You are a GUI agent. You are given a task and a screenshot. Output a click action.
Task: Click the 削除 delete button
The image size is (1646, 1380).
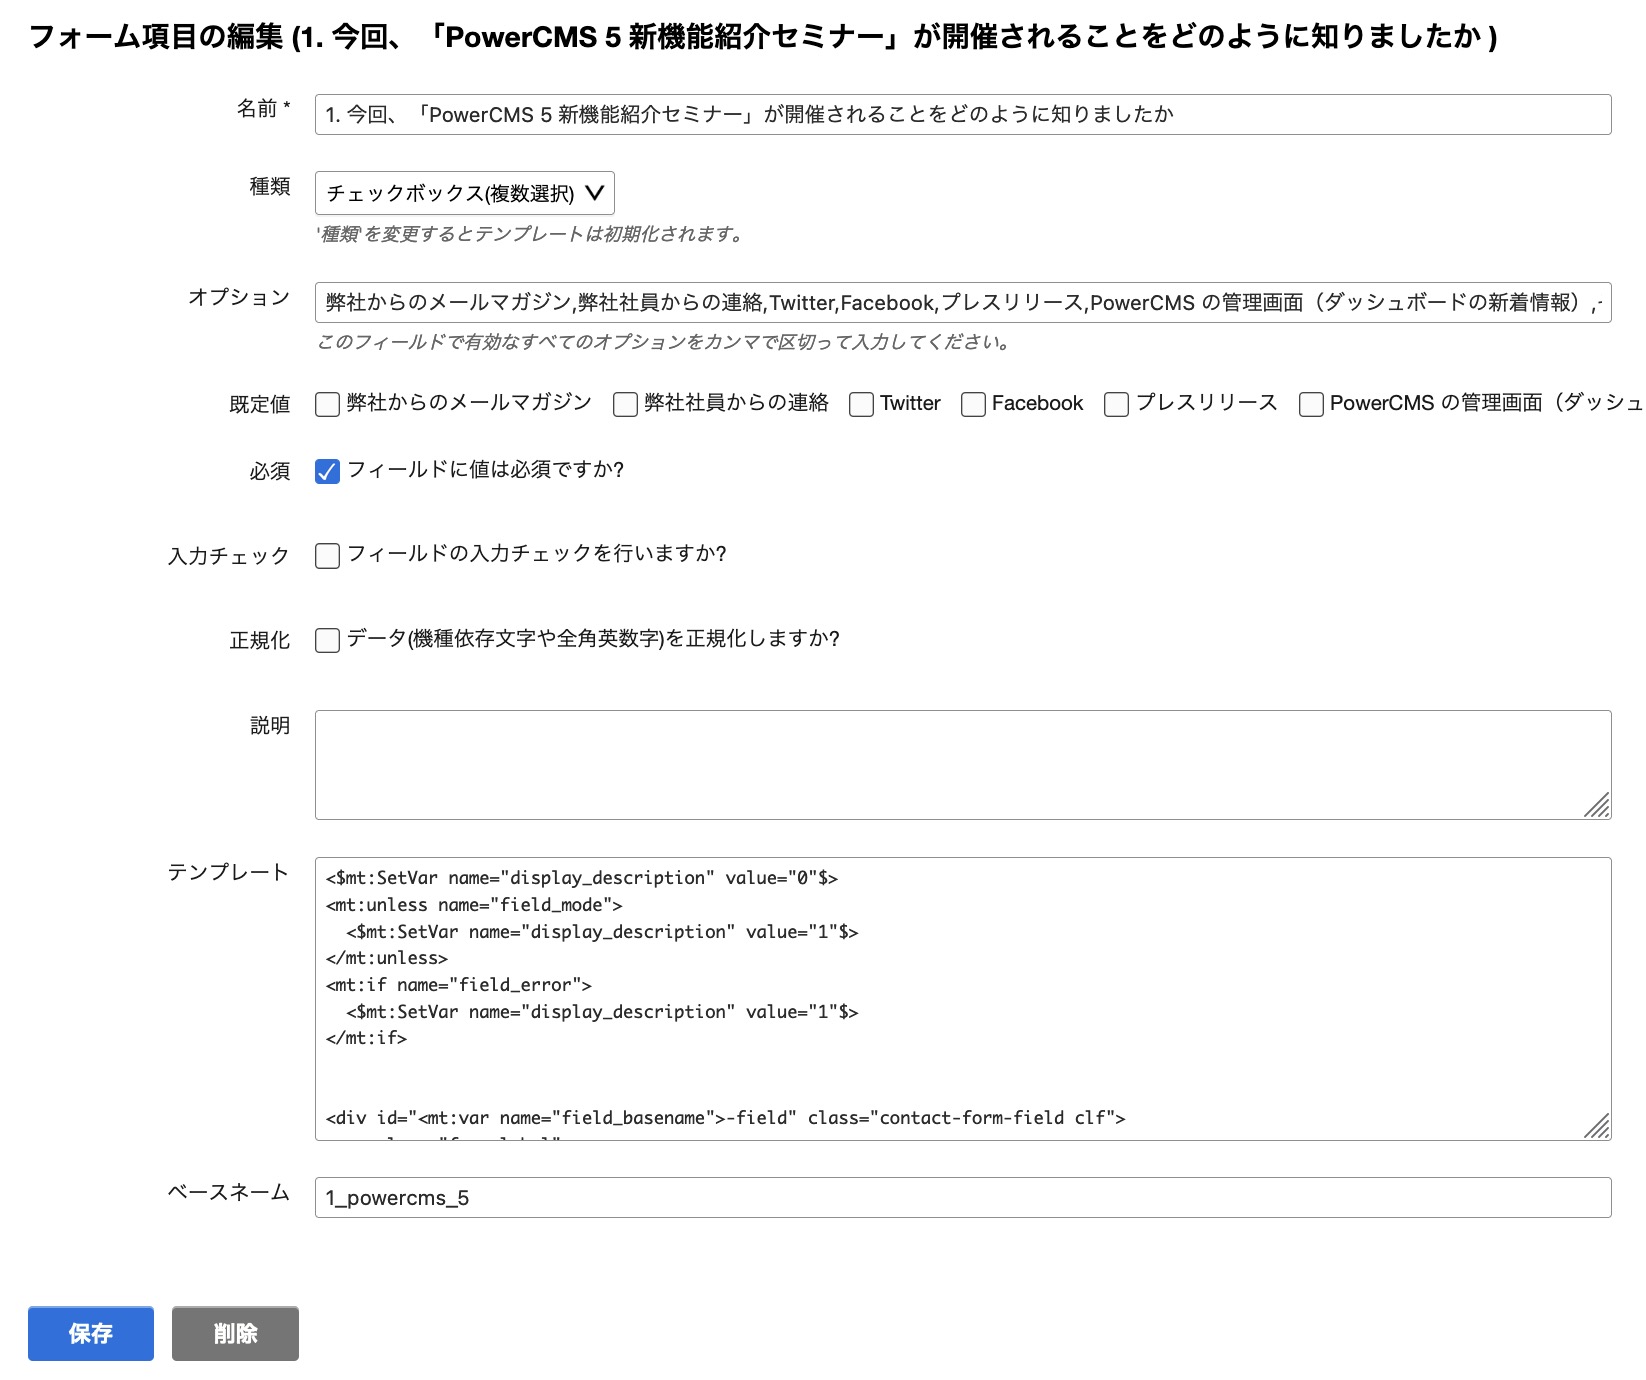235,1333
